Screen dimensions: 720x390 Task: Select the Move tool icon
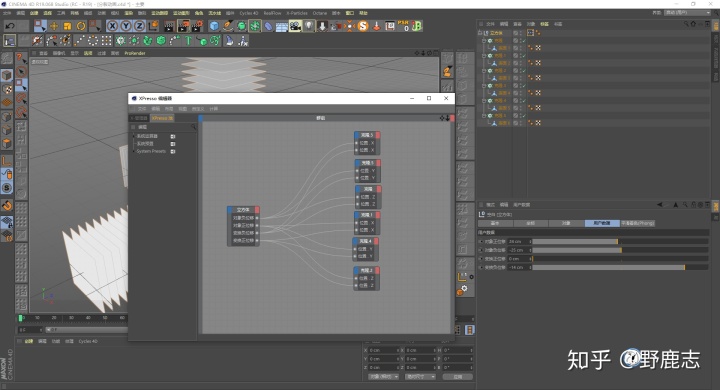(54, 26)
